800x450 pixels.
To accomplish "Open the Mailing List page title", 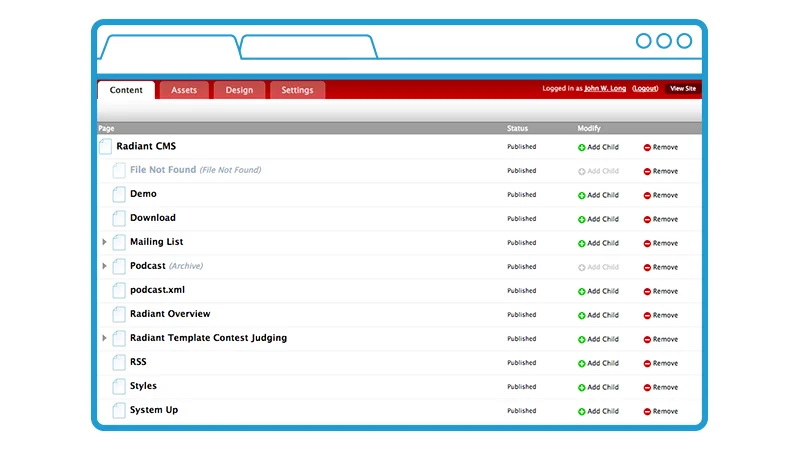I will (157, 241).
